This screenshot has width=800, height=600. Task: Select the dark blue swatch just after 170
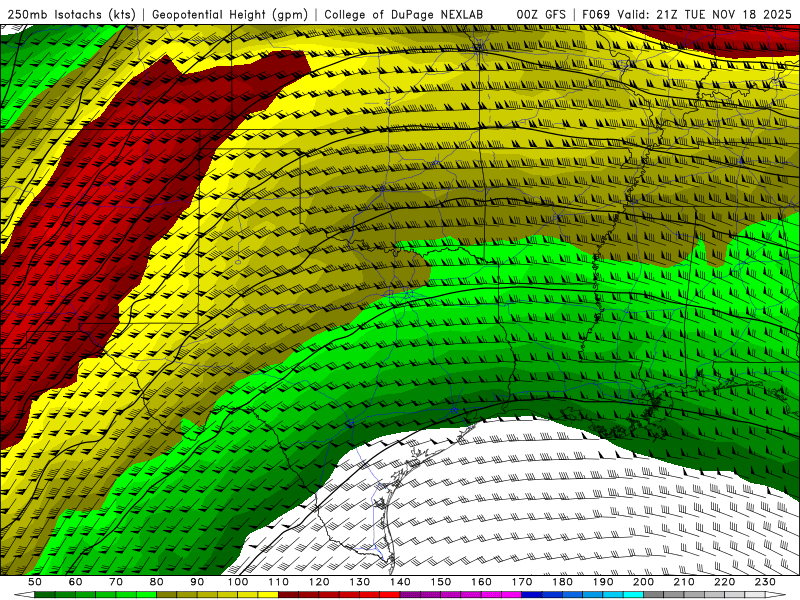[x=532, y=594]
